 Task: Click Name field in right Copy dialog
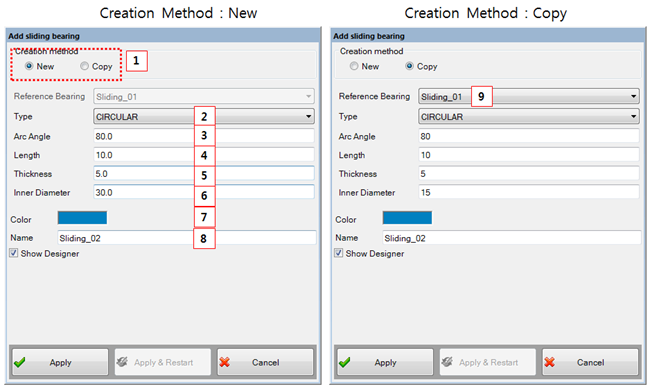click(x=512, y=238)
